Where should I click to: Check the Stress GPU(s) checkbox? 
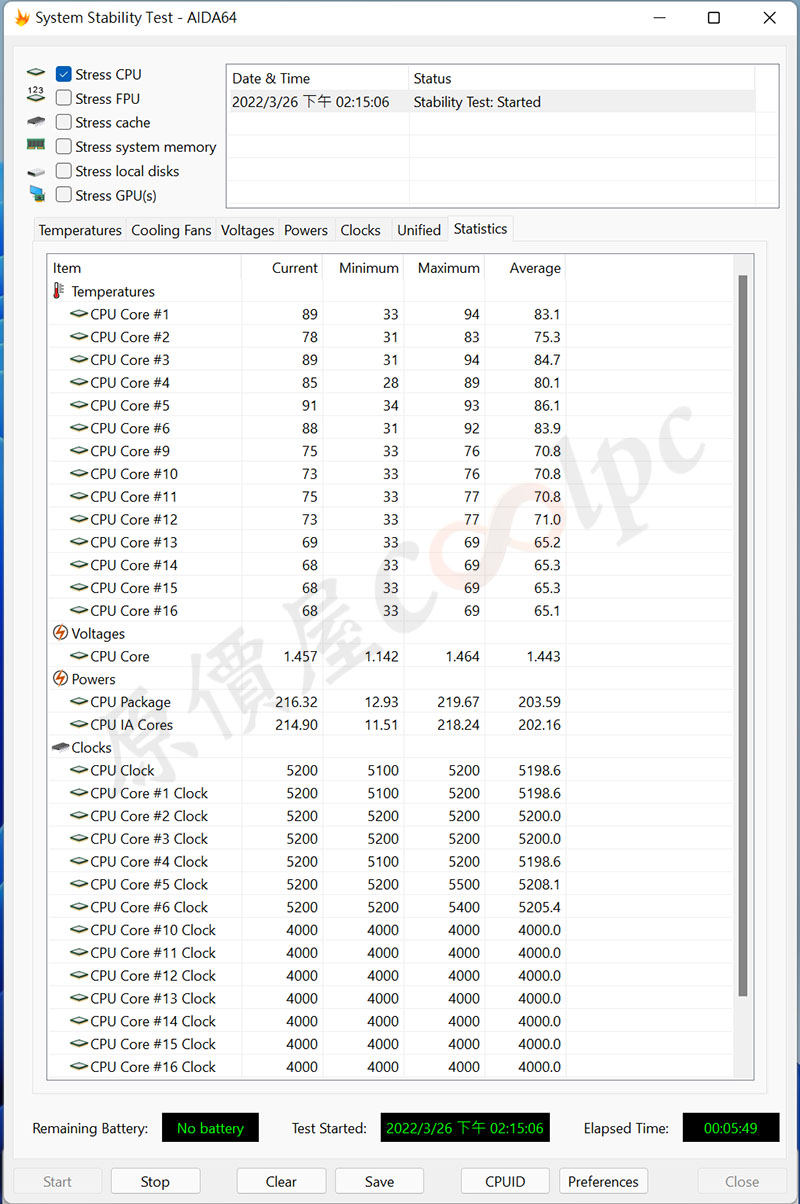click(63, 195)
